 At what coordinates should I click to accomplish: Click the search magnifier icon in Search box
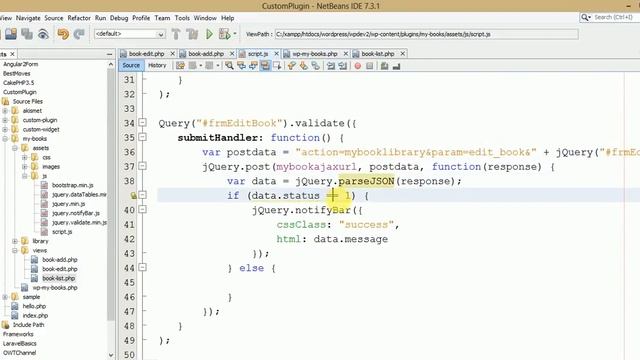click(586, 17)
